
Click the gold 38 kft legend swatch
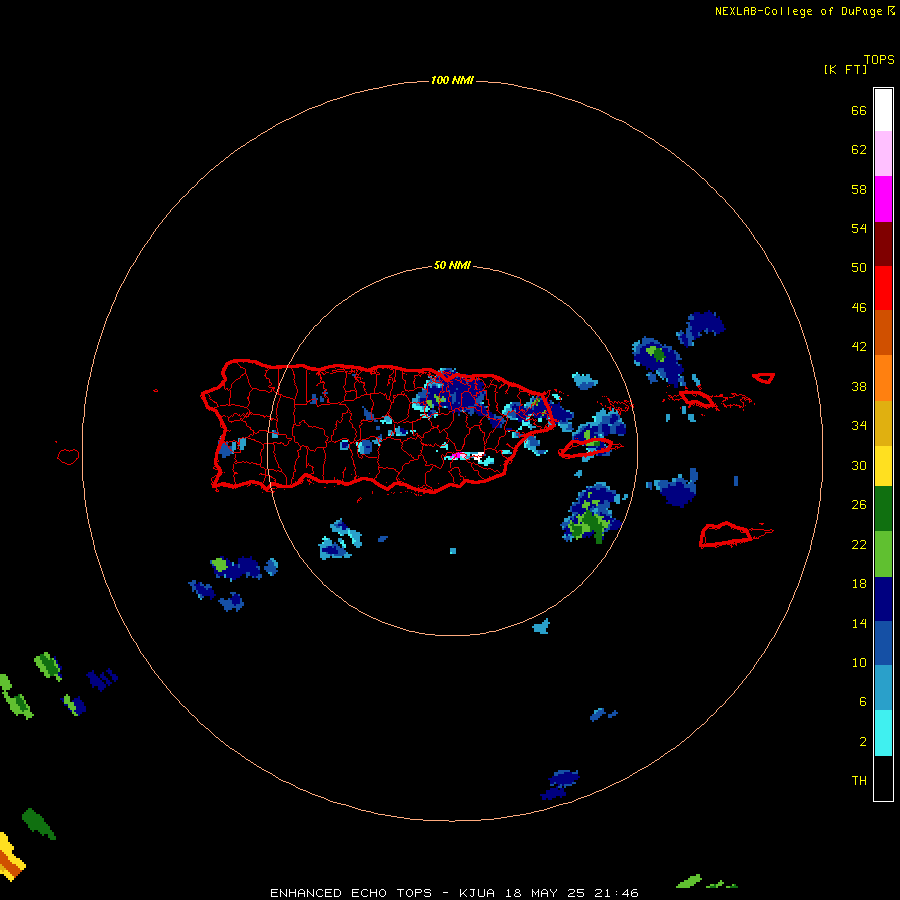click(x=883, y=422)
